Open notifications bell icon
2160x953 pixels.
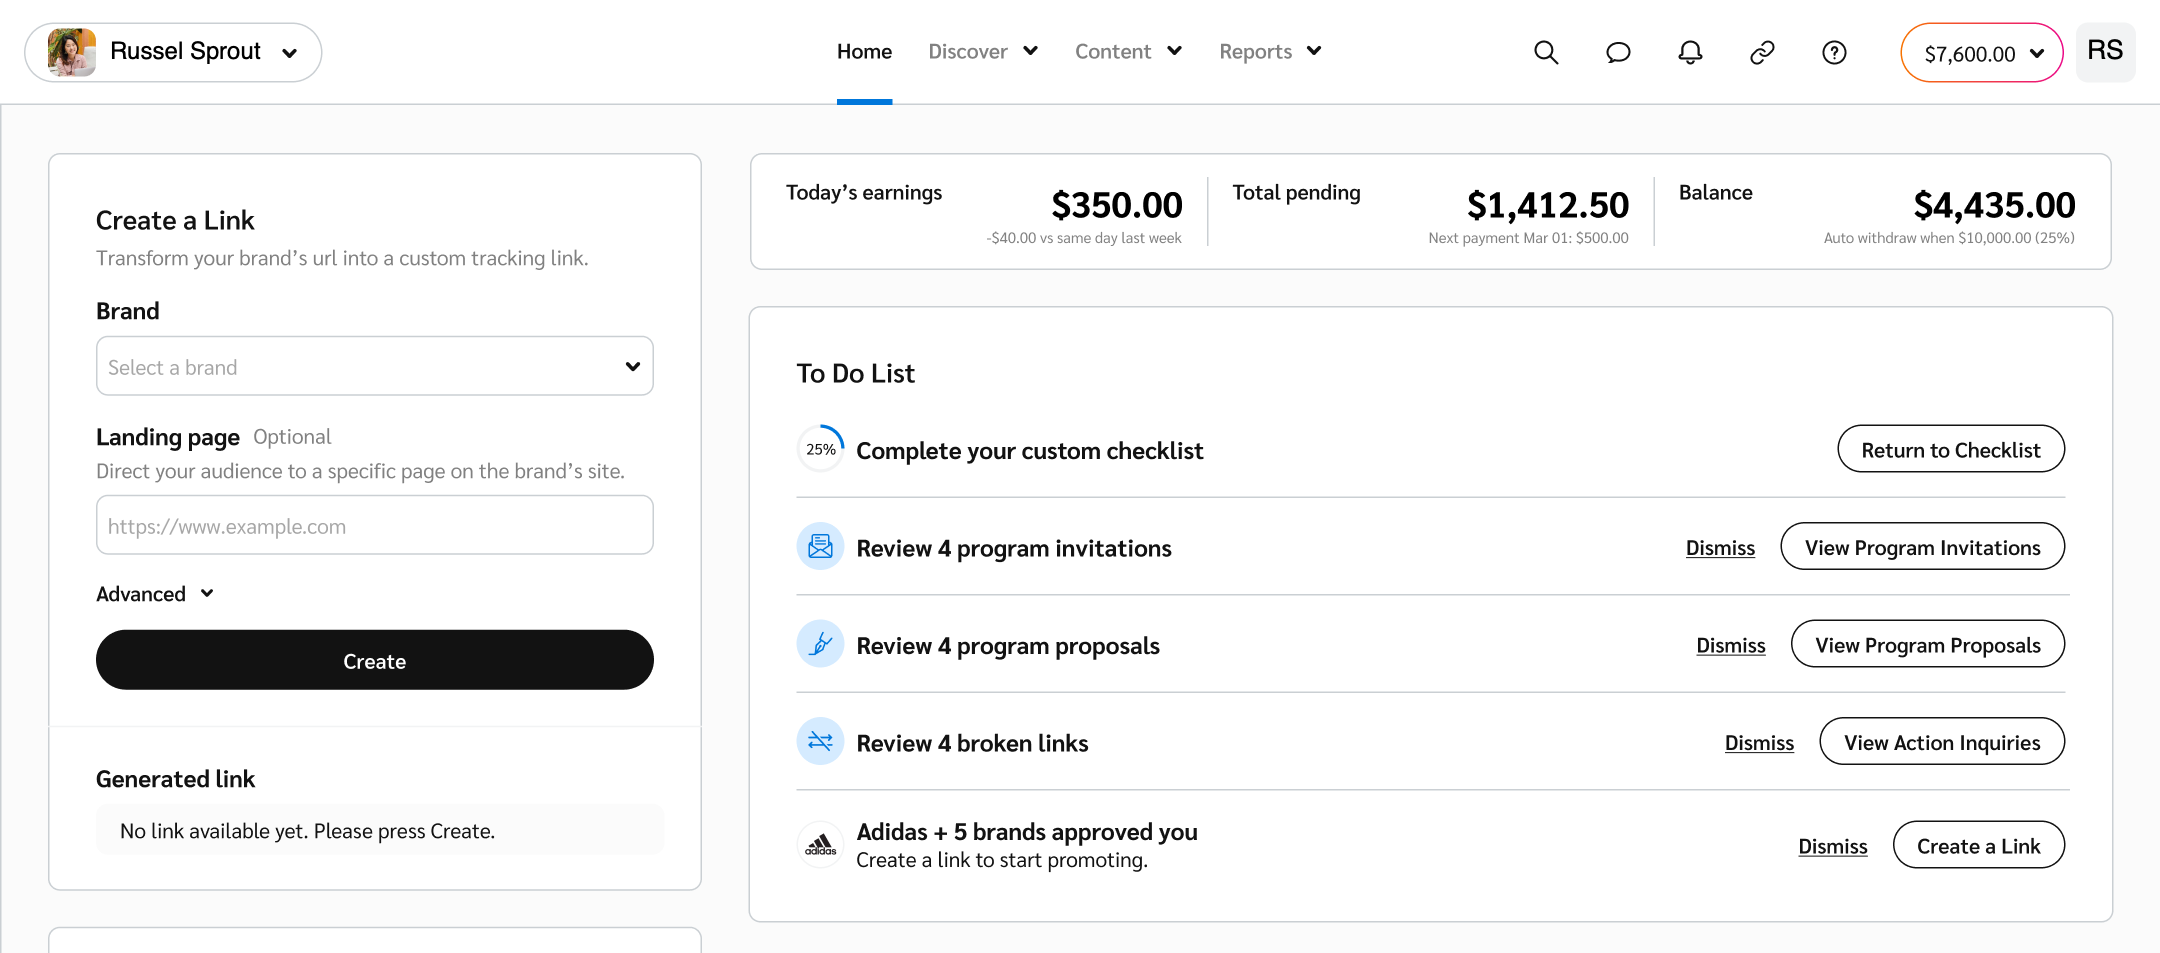[1690, 52]
